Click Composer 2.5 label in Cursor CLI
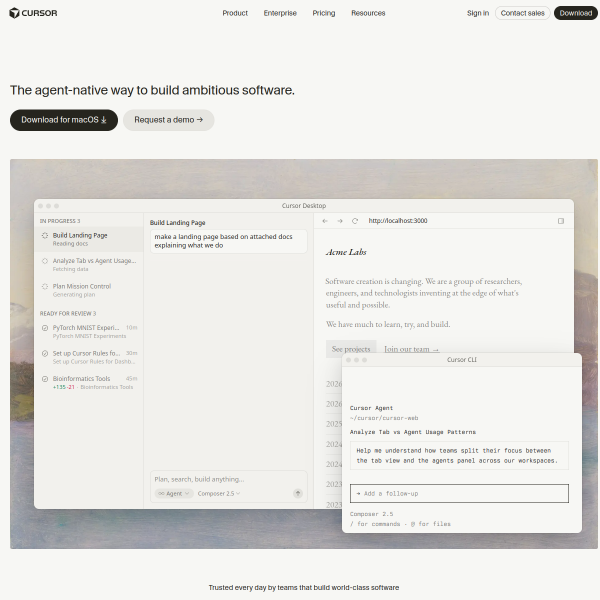 372,514
